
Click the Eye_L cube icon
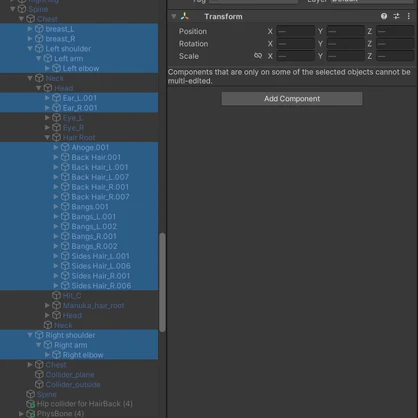click(x=56, y=118)
